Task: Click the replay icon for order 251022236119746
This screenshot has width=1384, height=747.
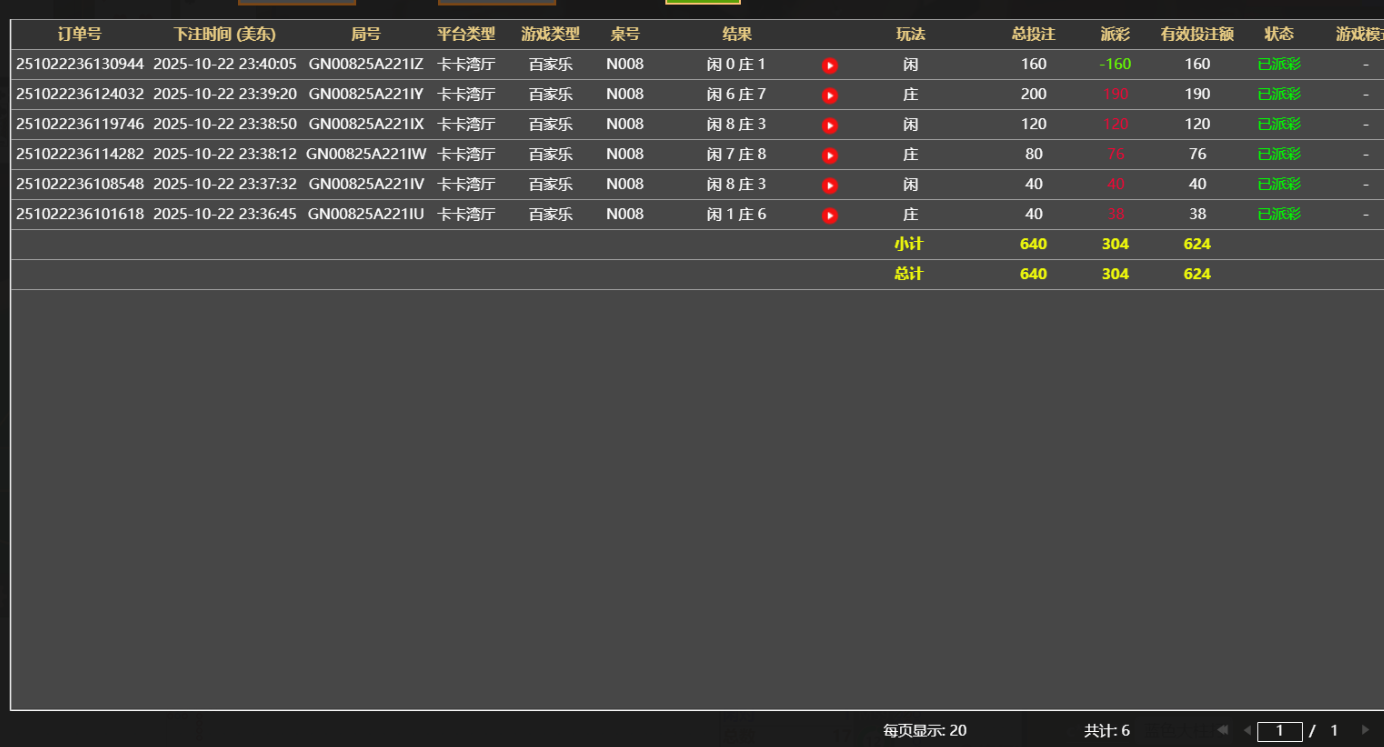Action: [x=829, y=124]
